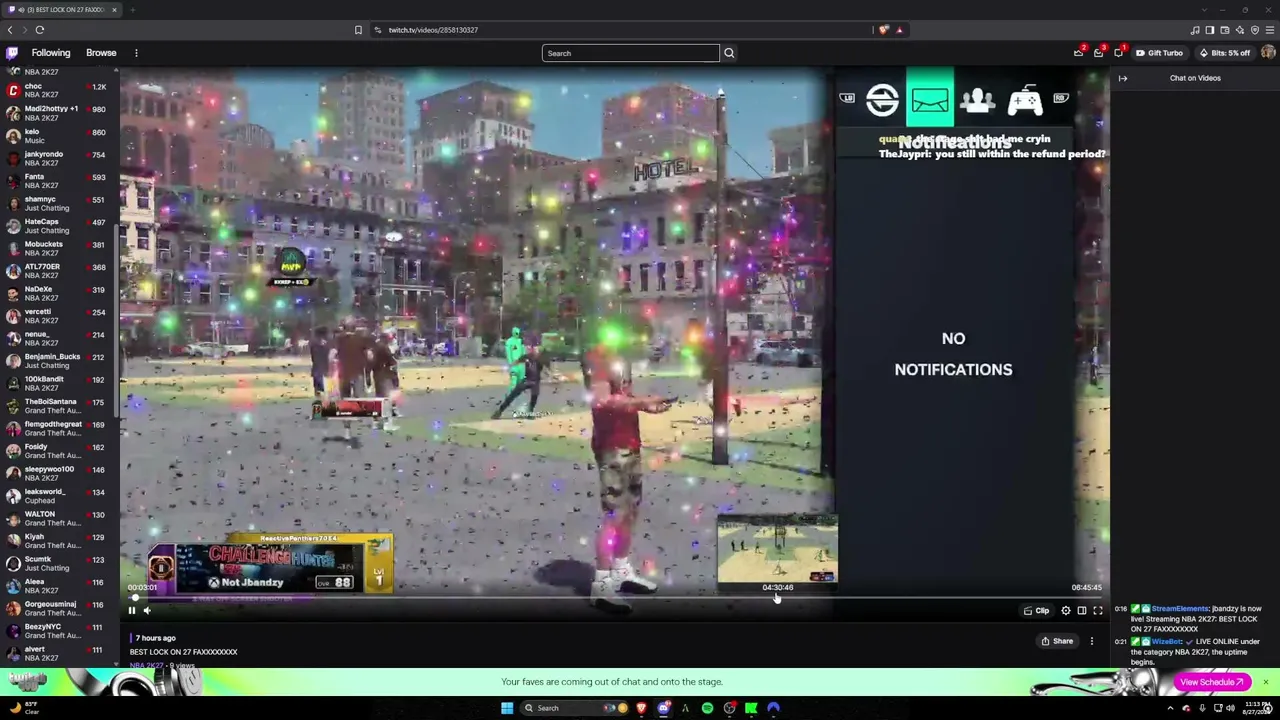Open the Brave VPN shield icon
The width and height of the screenshot is (1280, 720).
coord(1255,30)
